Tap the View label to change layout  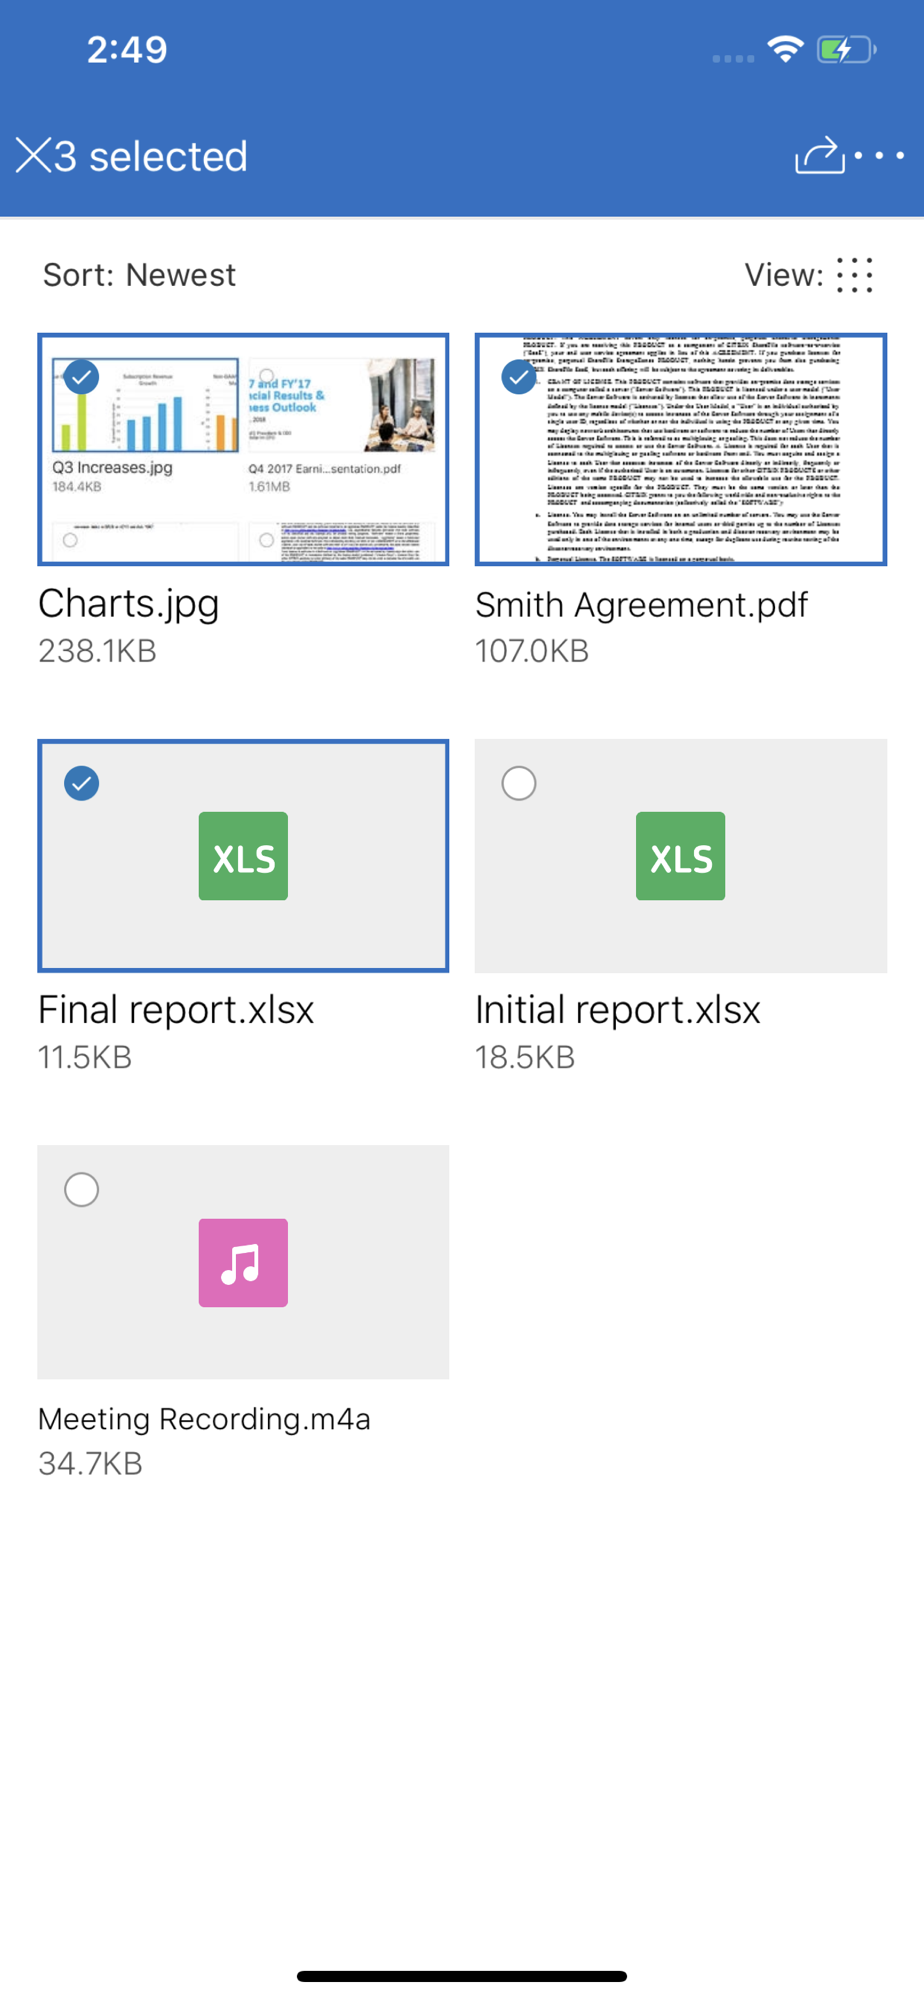tap(783, 275)
